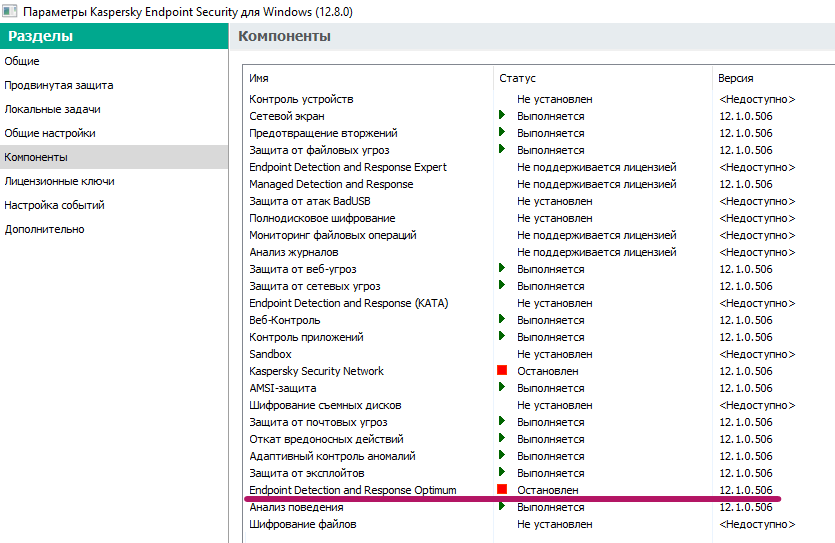Click running icon for Защита от сетевых угроз
This screenshot has height=543, width=835.
coord(502,285)
